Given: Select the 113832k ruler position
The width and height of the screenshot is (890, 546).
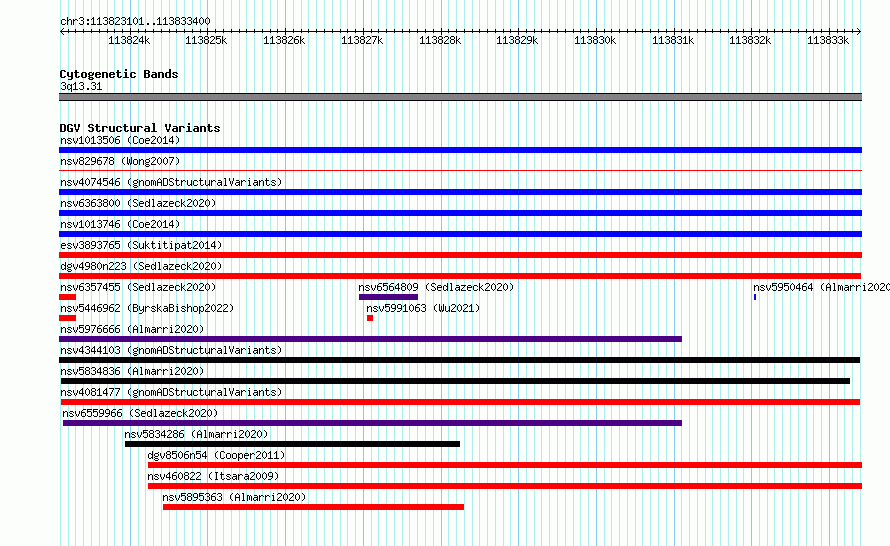Looking at the screenshot, I should 750,40.
